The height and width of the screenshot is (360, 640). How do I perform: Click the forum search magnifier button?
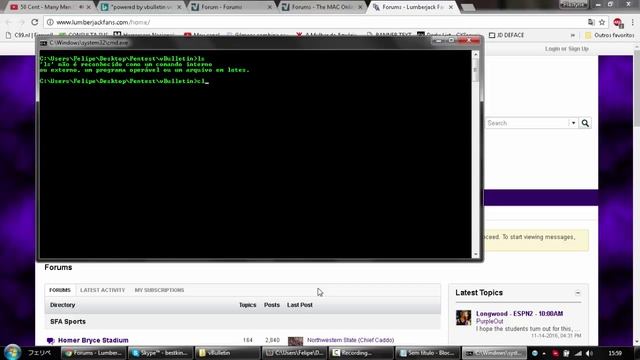585,123
